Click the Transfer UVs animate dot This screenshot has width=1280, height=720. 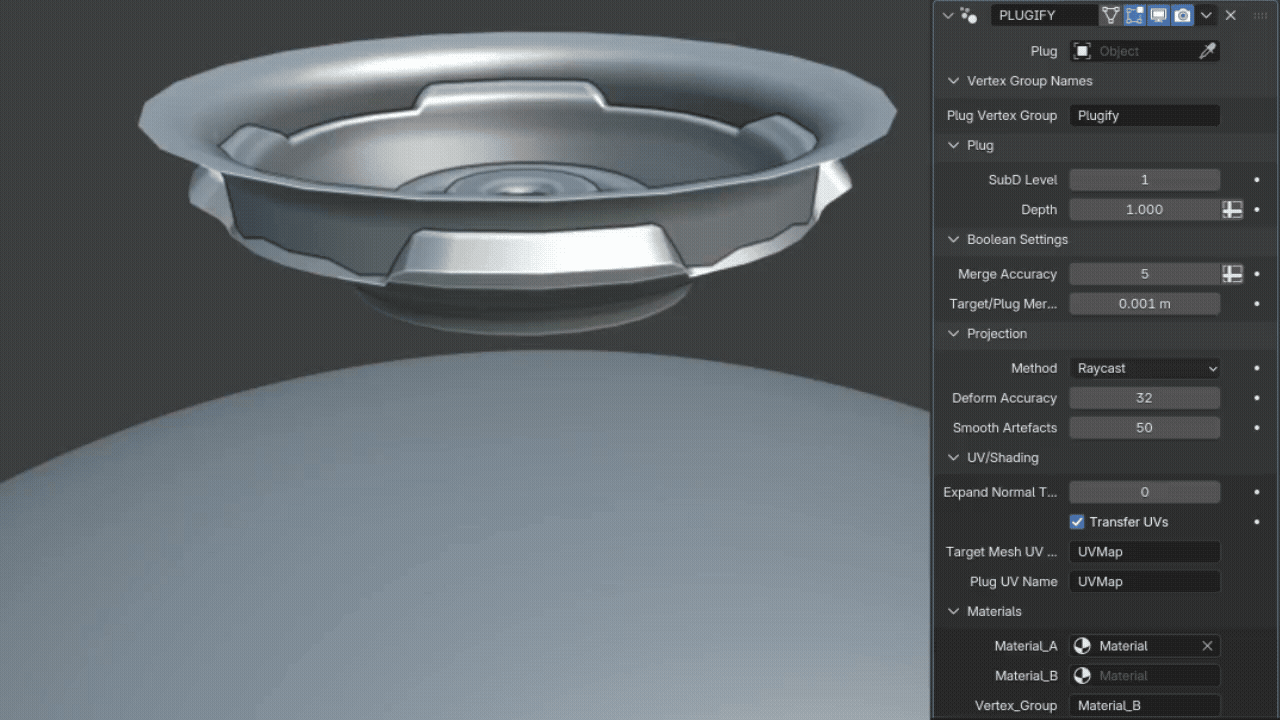[1257, 522]
